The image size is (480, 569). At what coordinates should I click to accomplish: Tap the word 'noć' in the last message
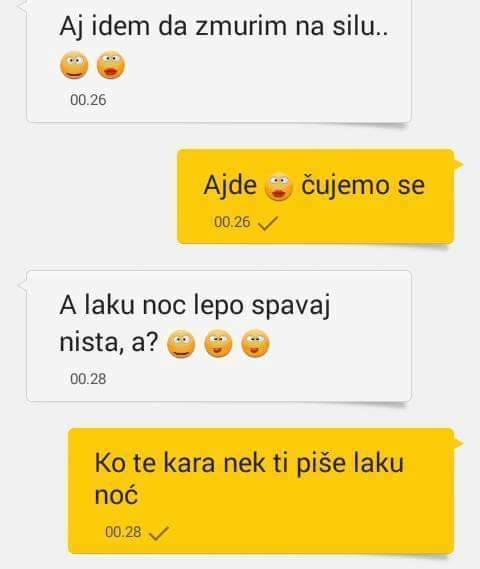click(x=116, y=495)
